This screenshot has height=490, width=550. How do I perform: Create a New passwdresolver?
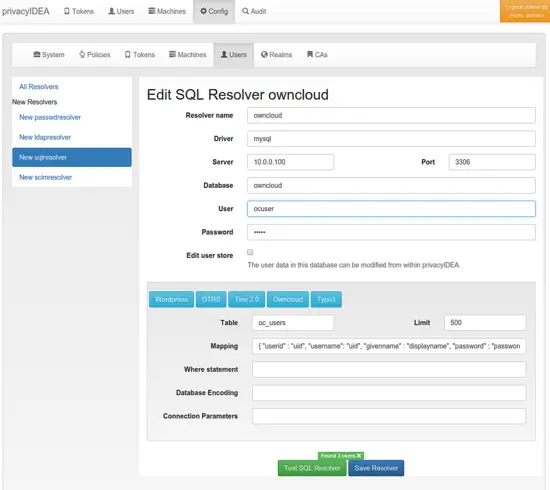[x=50, y=117]
